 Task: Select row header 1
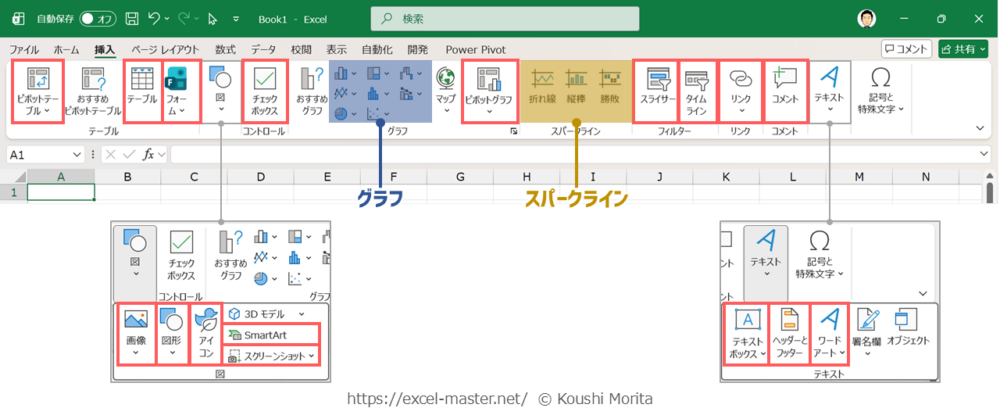(x=13, y=192)
